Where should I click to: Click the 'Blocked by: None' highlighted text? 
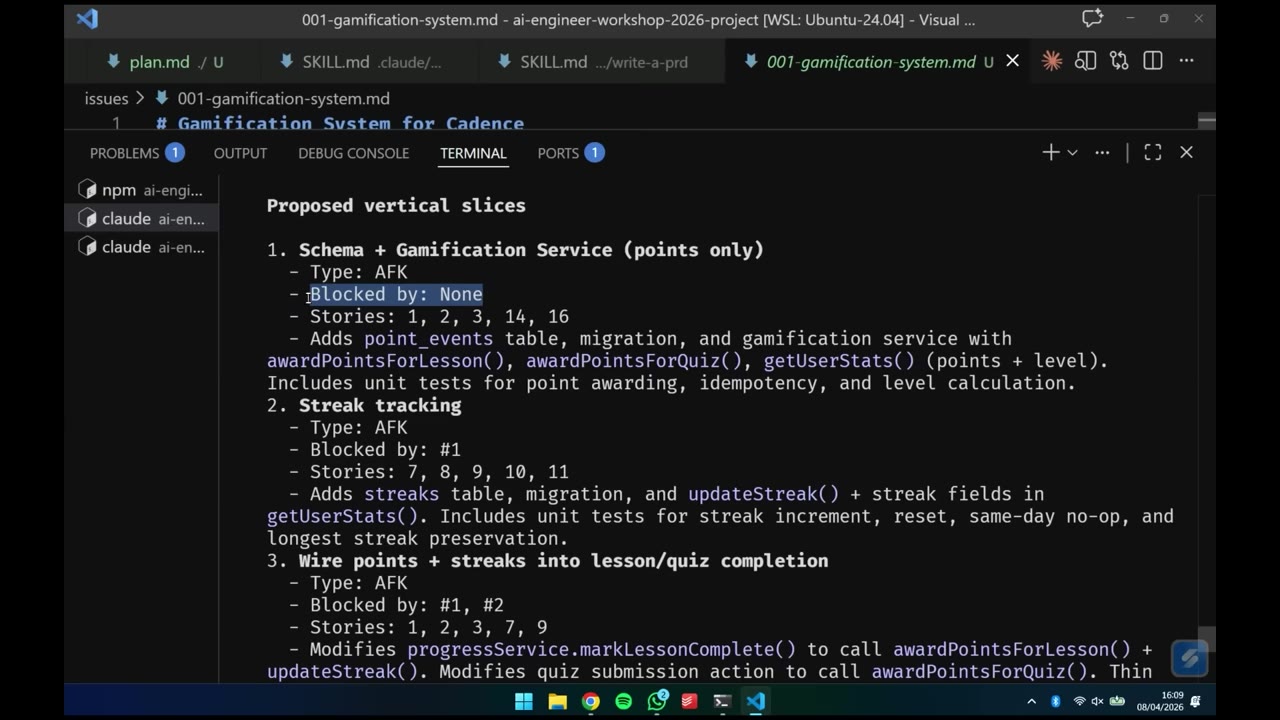pos(396,294)
